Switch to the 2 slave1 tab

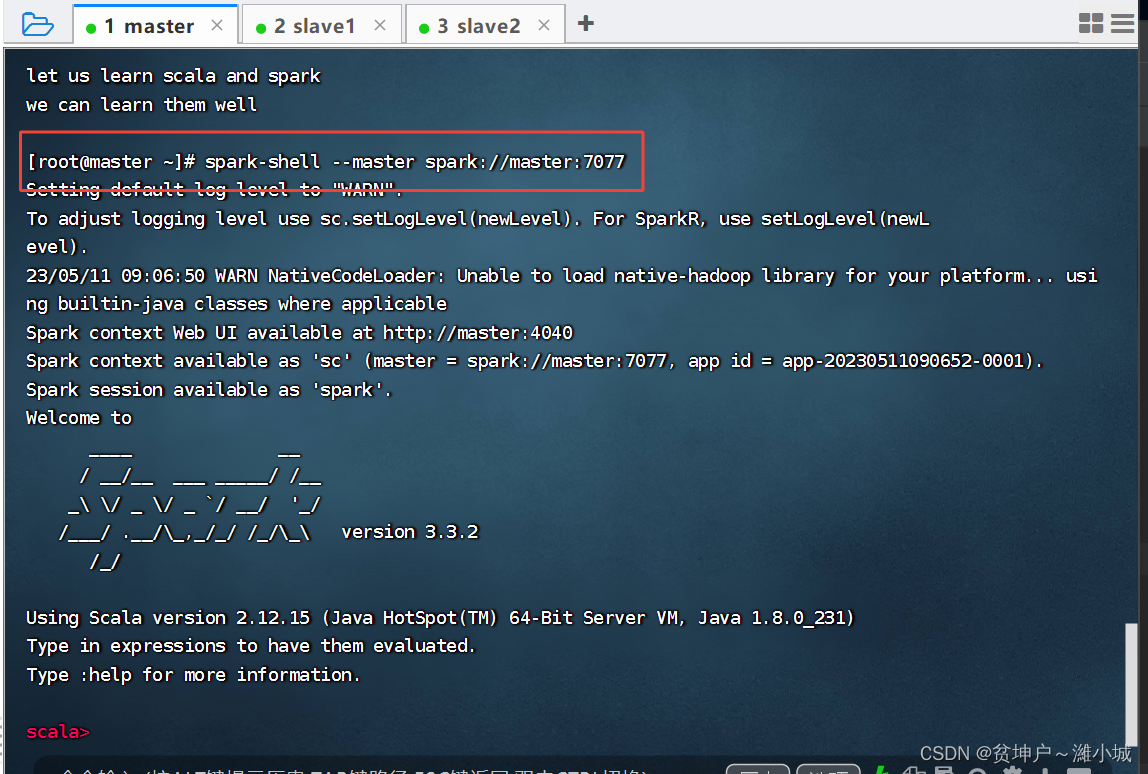[321, 25]
